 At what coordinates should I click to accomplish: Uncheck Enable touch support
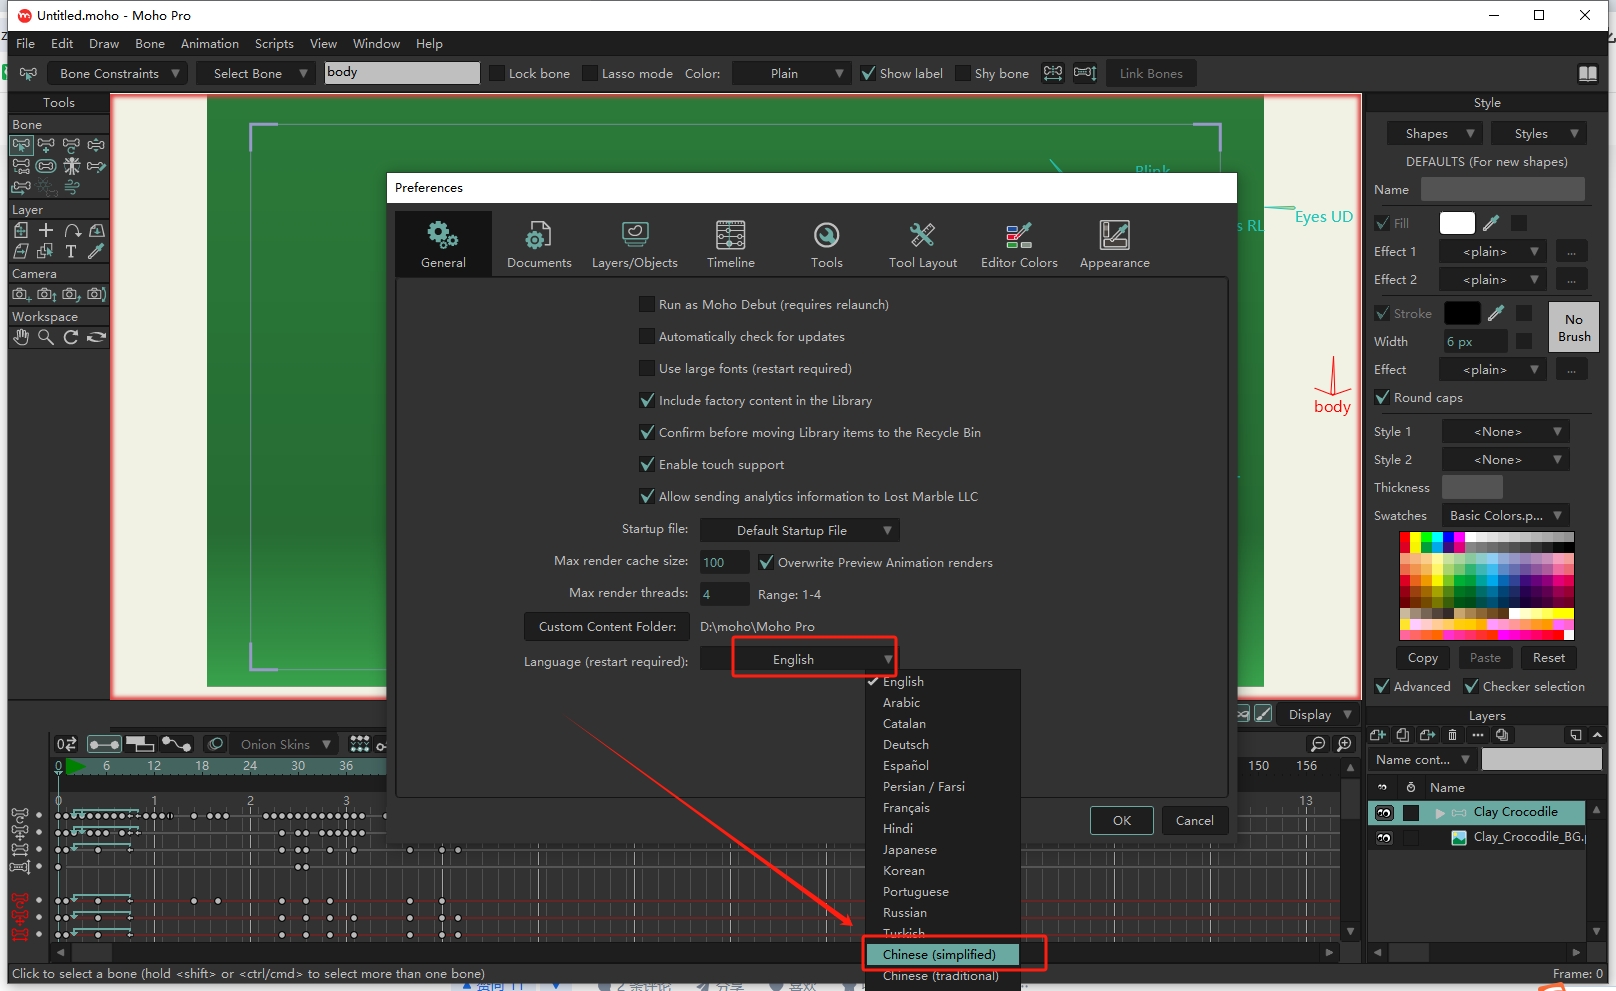tap(647, 465)
